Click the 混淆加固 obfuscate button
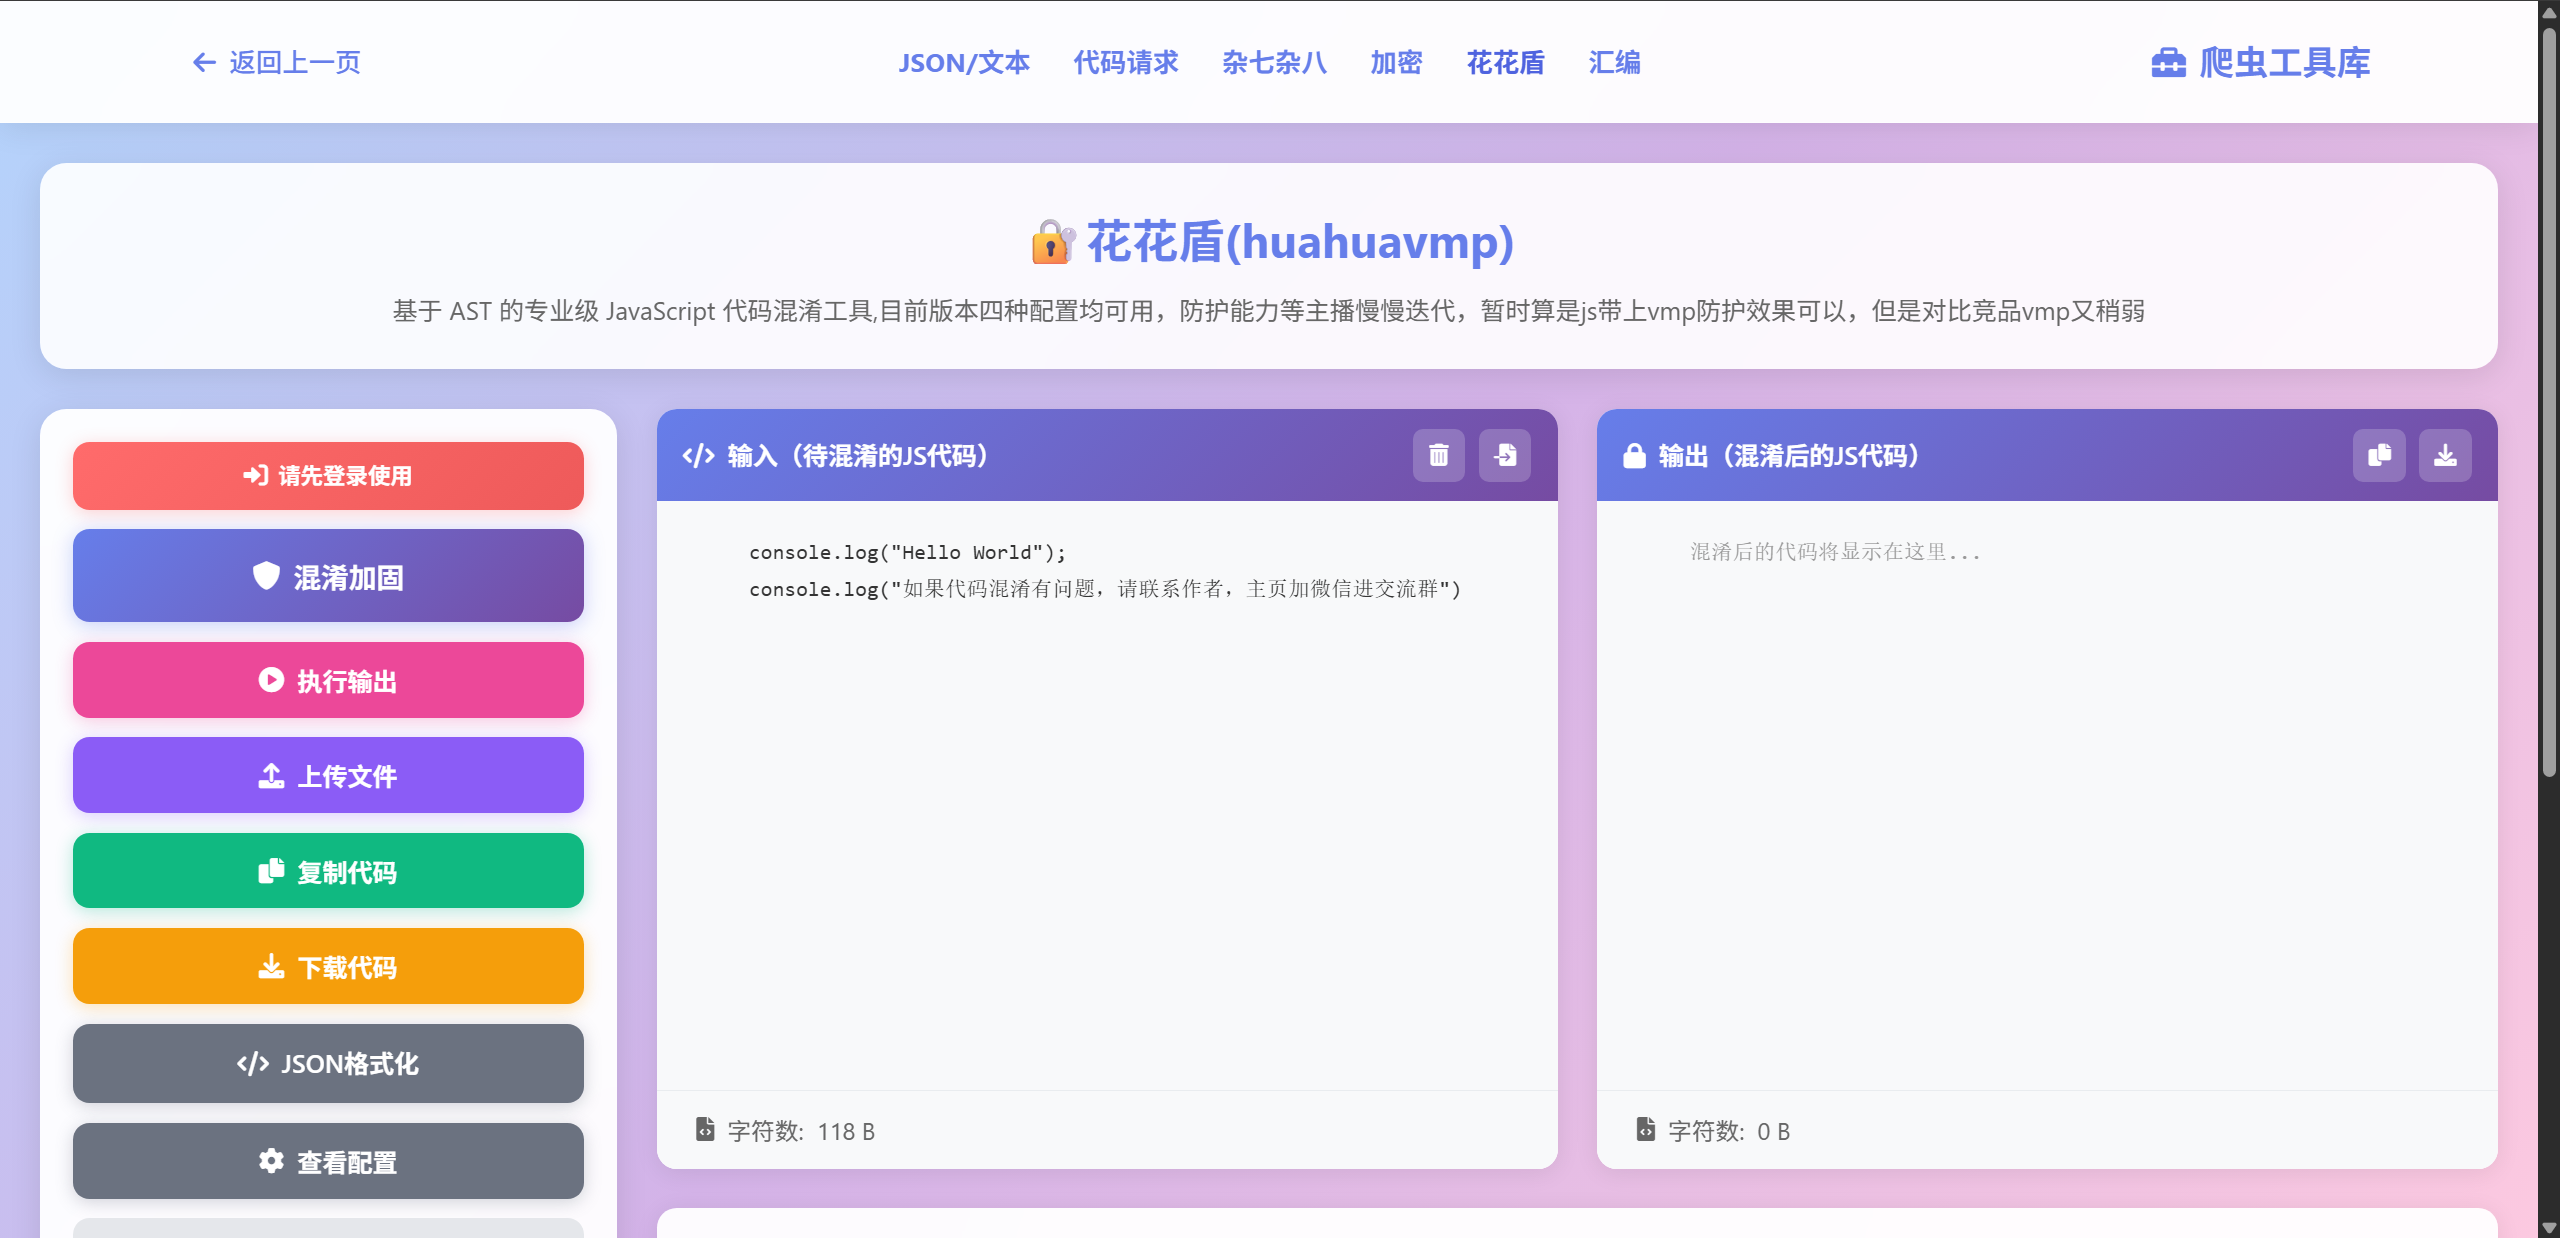2560x1238 pixels. pos(328,576)
